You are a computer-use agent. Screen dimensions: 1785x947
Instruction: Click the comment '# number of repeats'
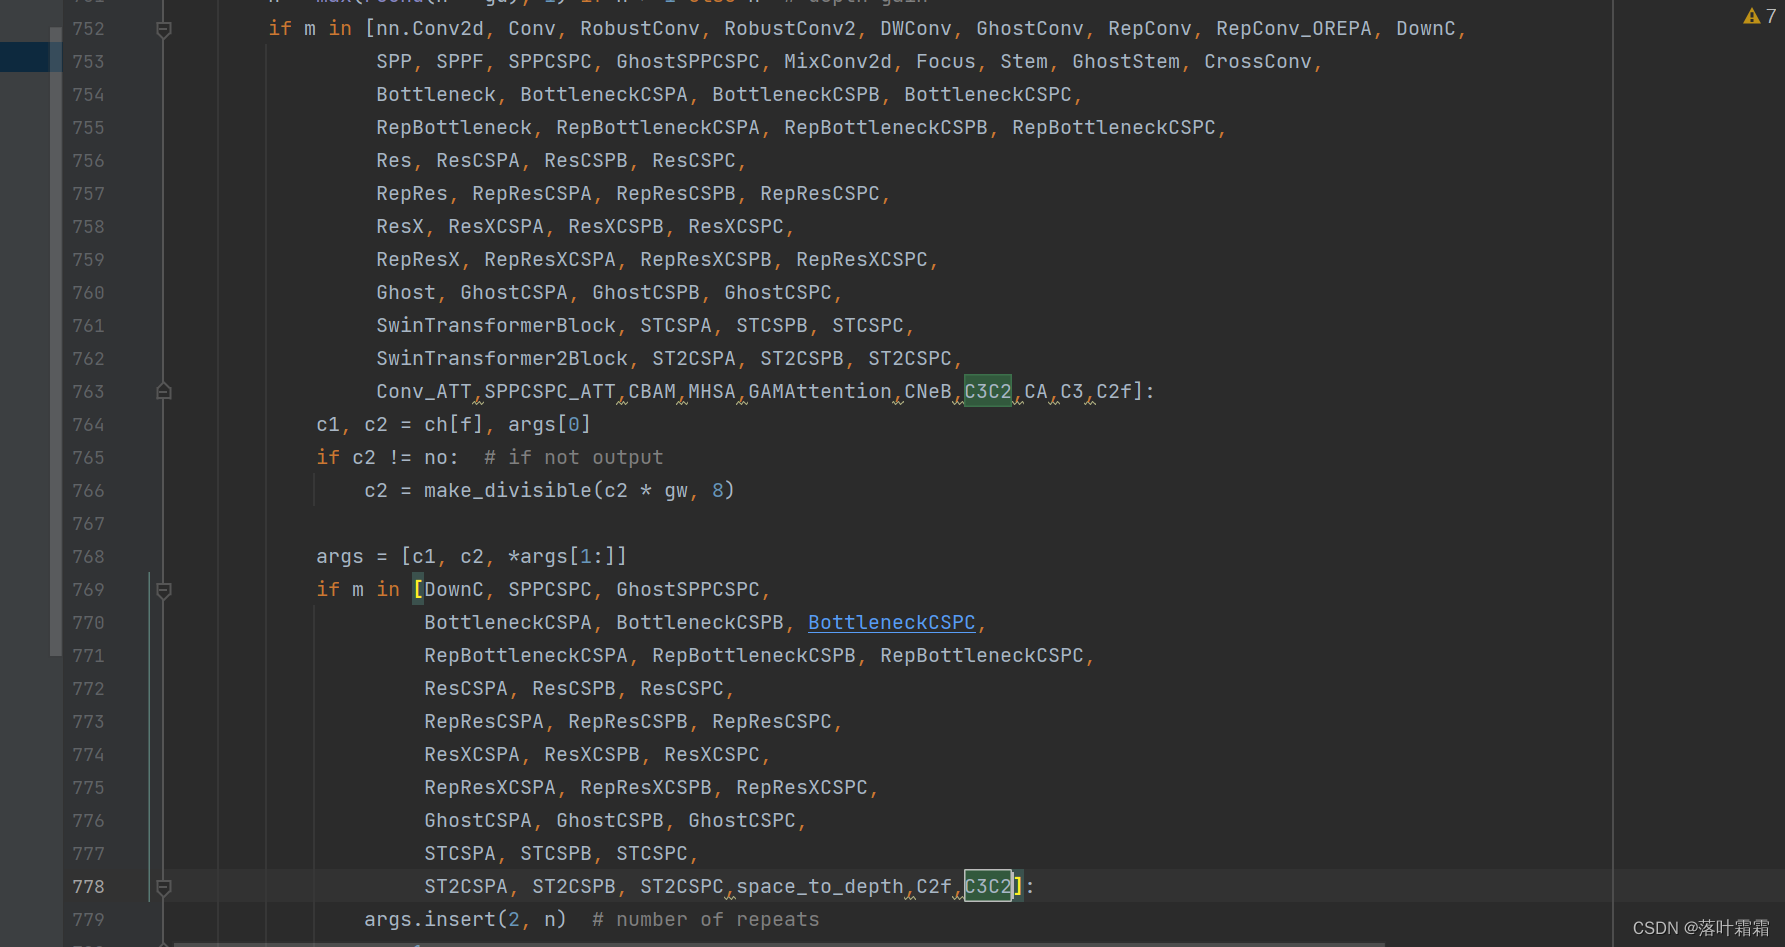pos(706,919)
